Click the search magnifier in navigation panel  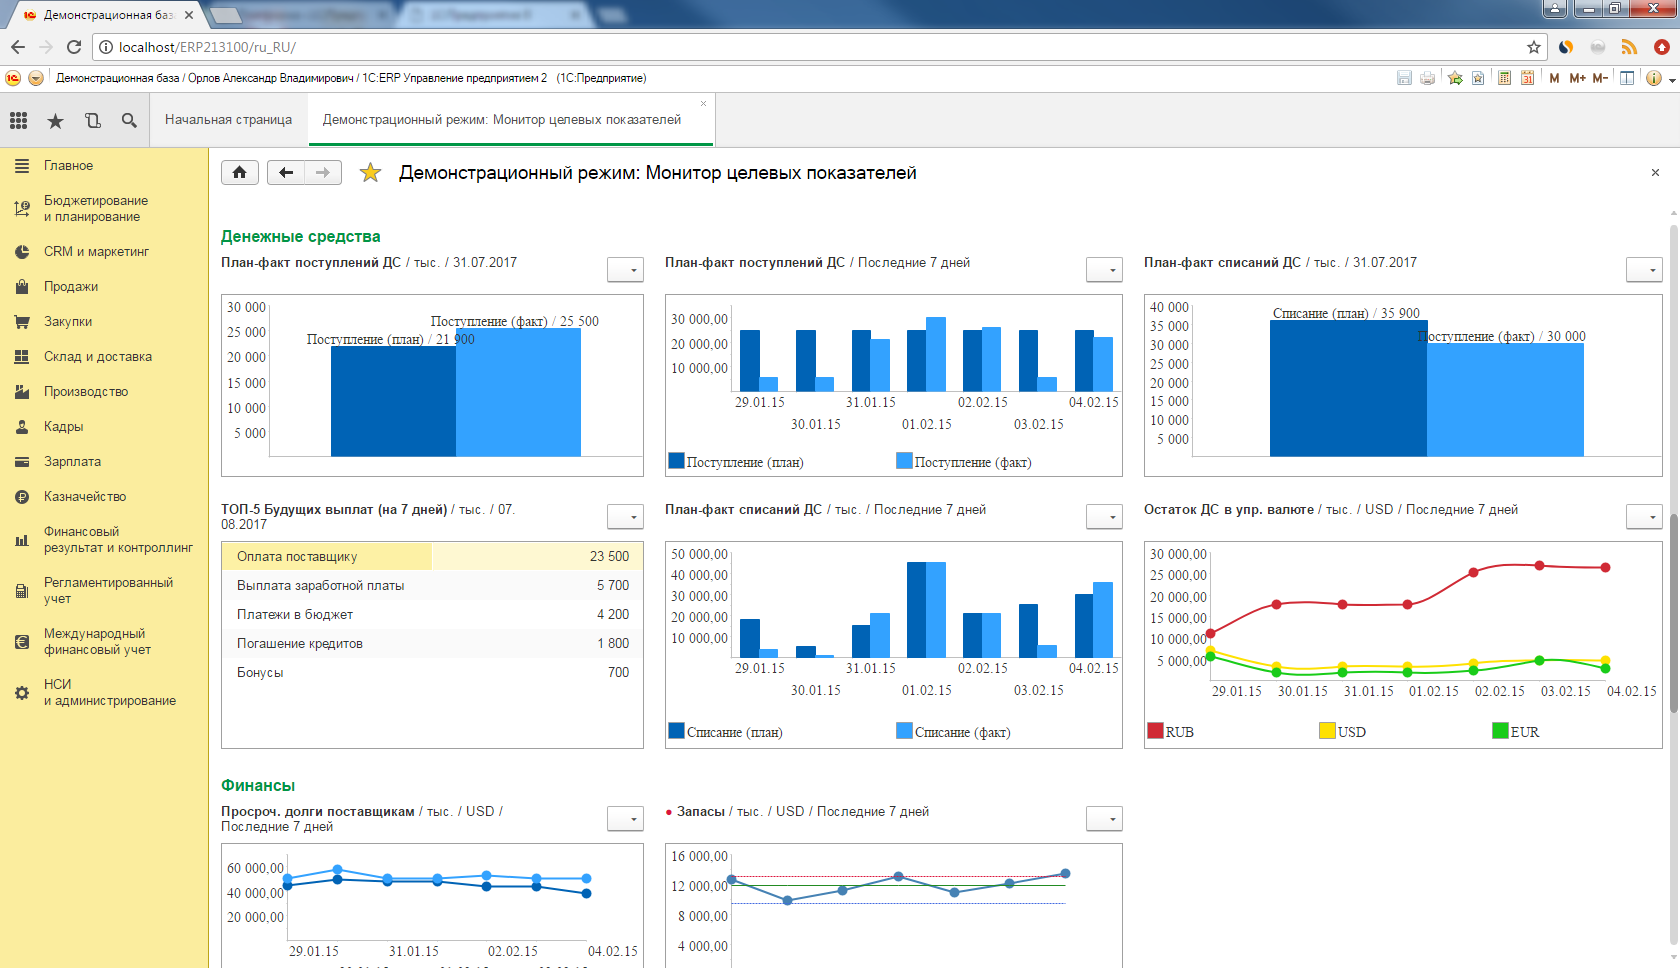tap(129, 120)
